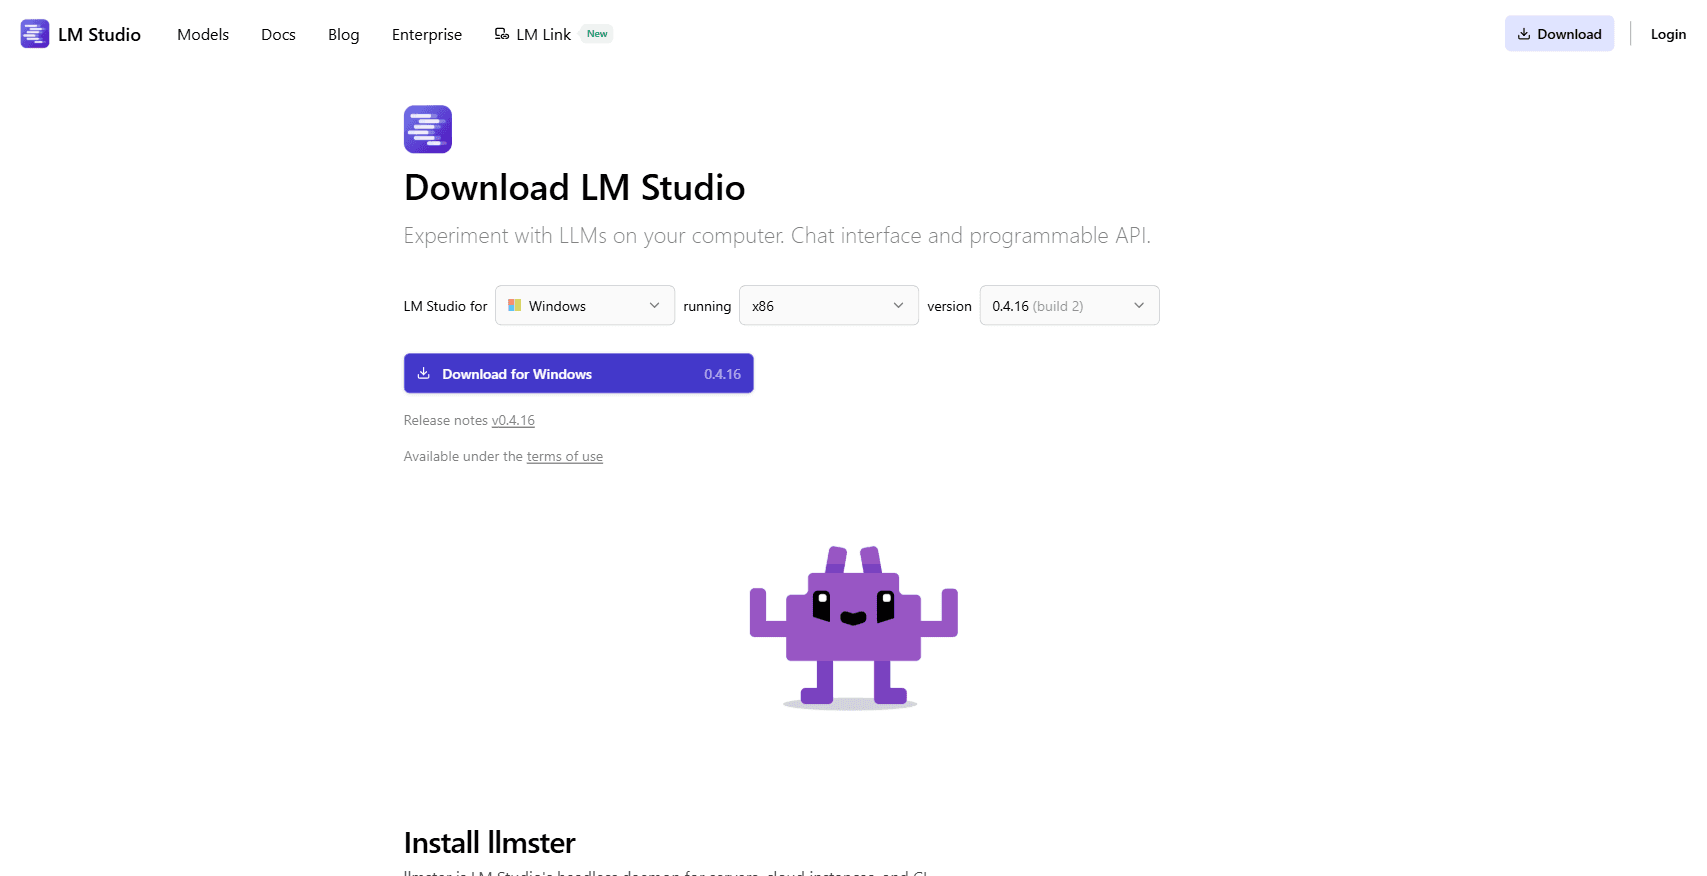This screenshot has height=876, width=1707.
Task: Click the LM Link devices icon
Action: [502, 34]
